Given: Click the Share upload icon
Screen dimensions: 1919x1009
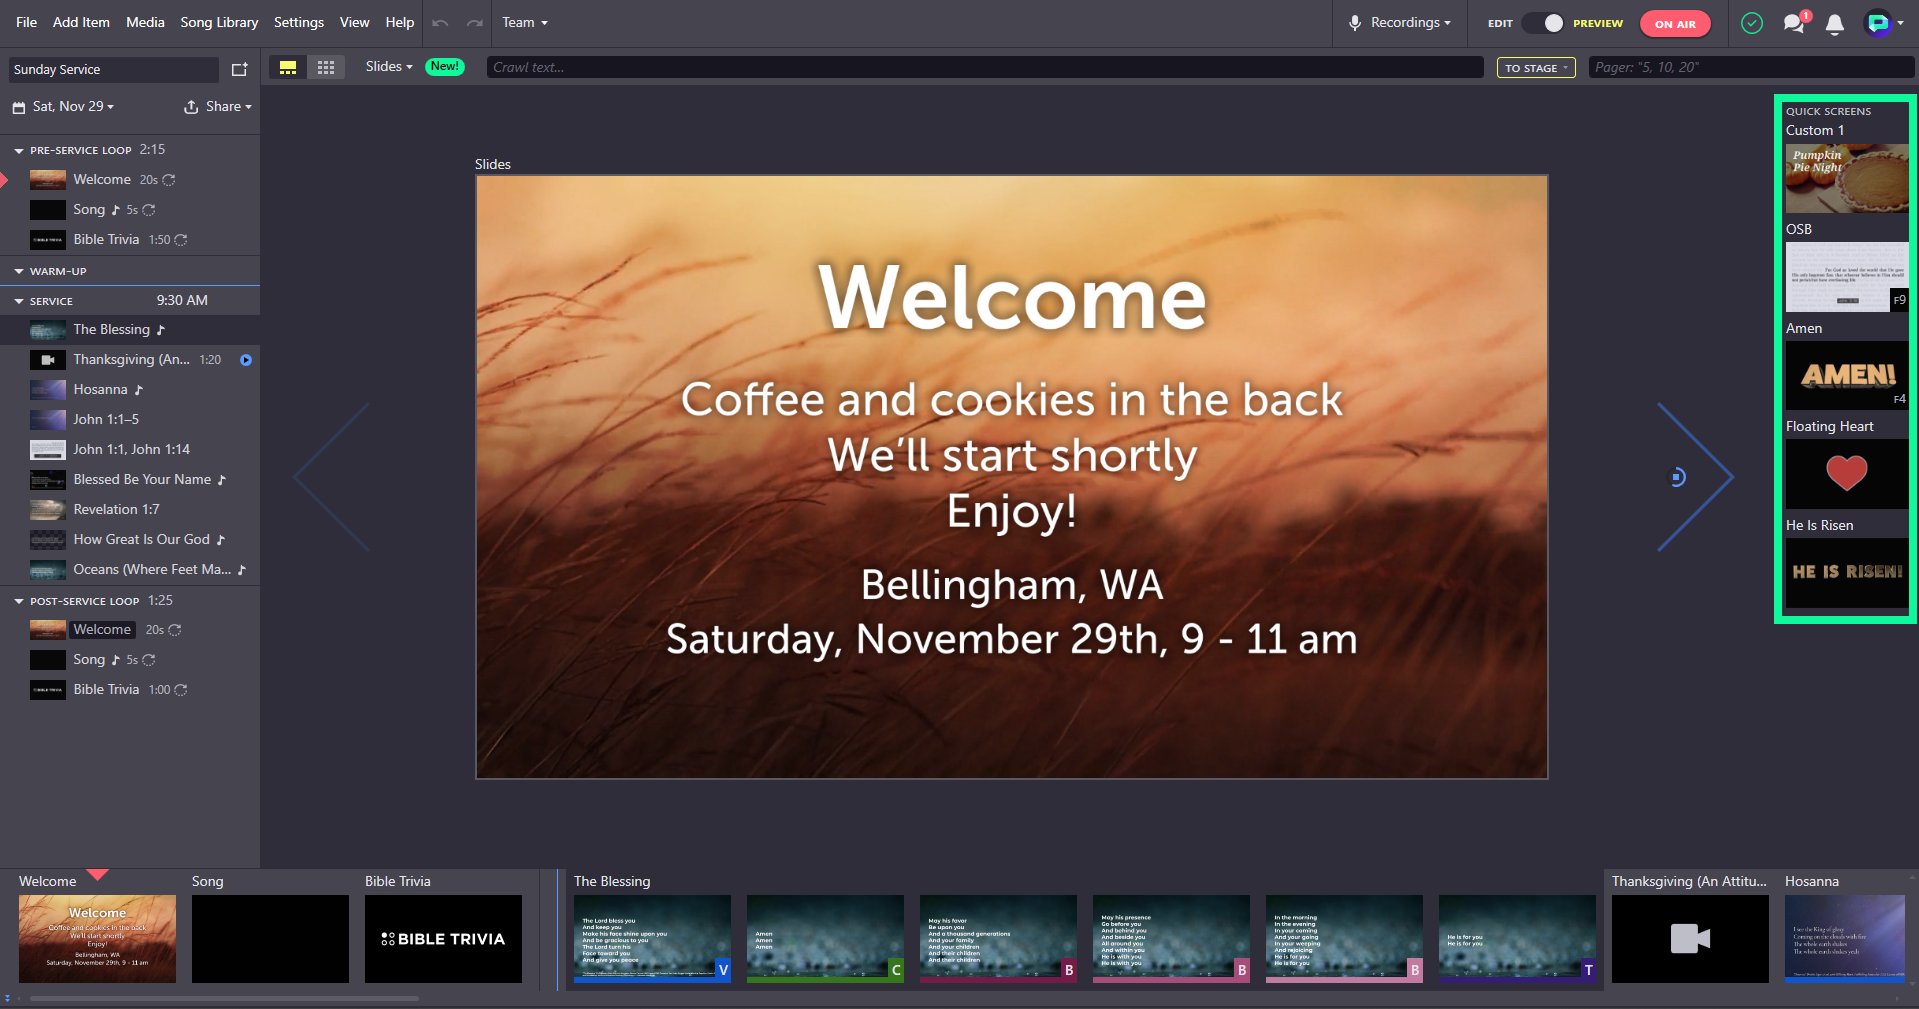Looking at the screenshot, I should [x=191, y=107].
